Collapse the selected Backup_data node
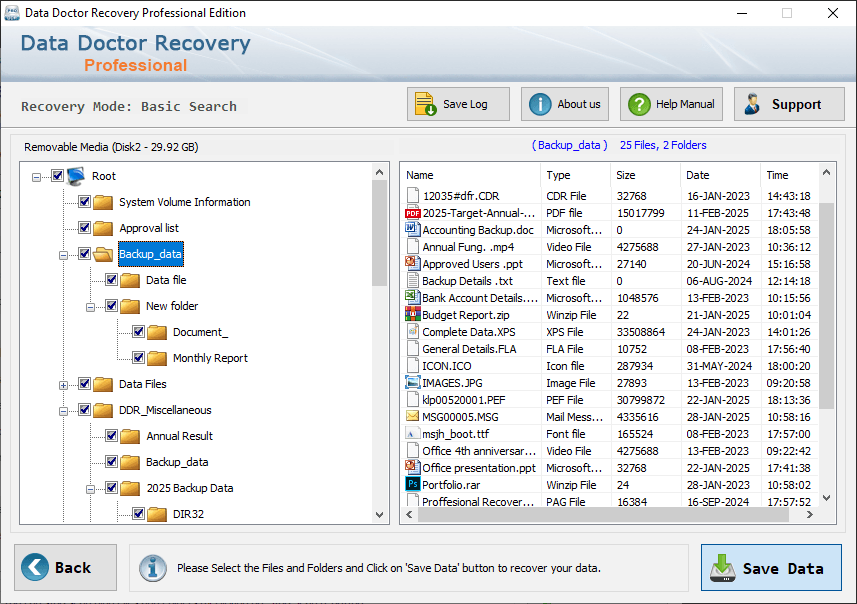This screenshot has height=604, width=857. 63,255
